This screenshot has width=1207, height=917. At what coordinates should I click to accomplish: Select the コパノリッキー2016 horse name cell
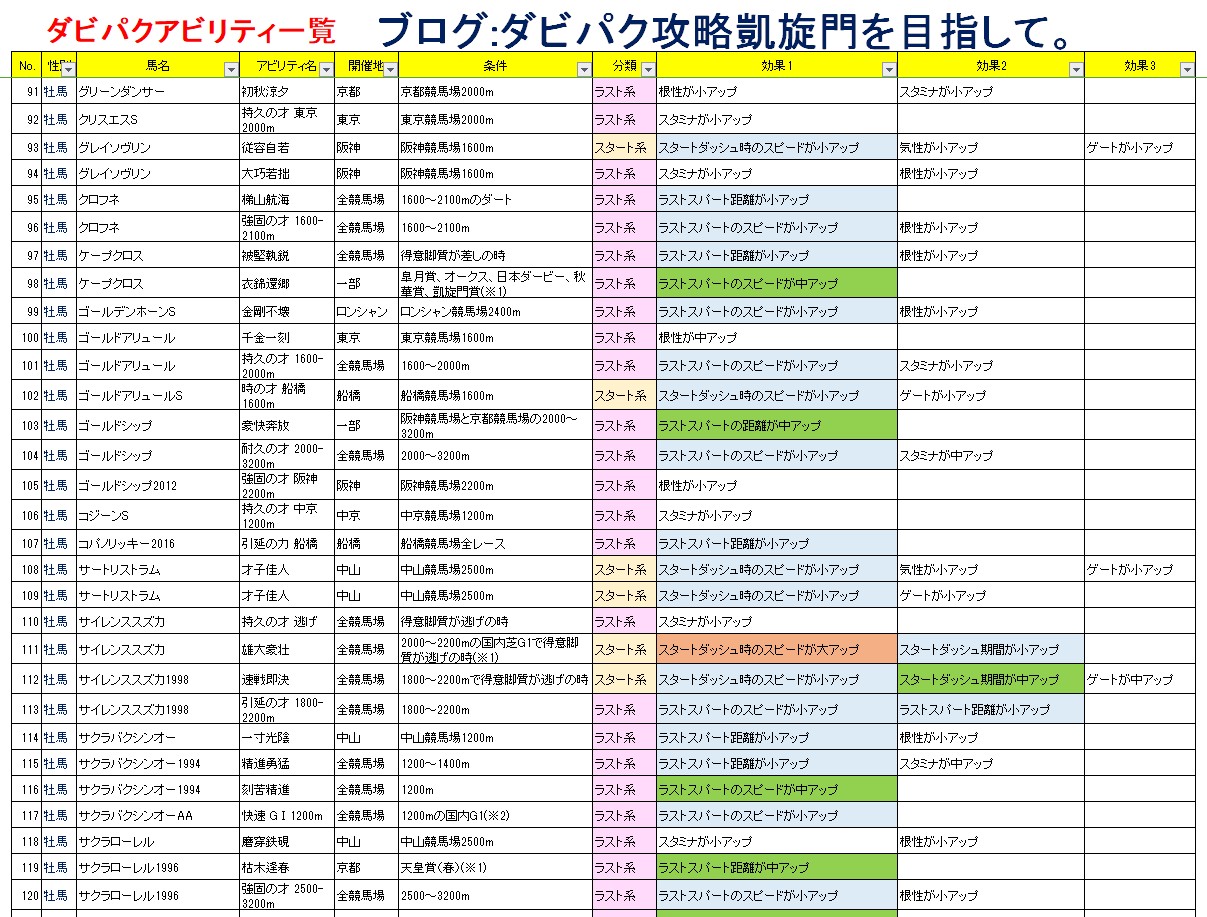click(158, 543)
